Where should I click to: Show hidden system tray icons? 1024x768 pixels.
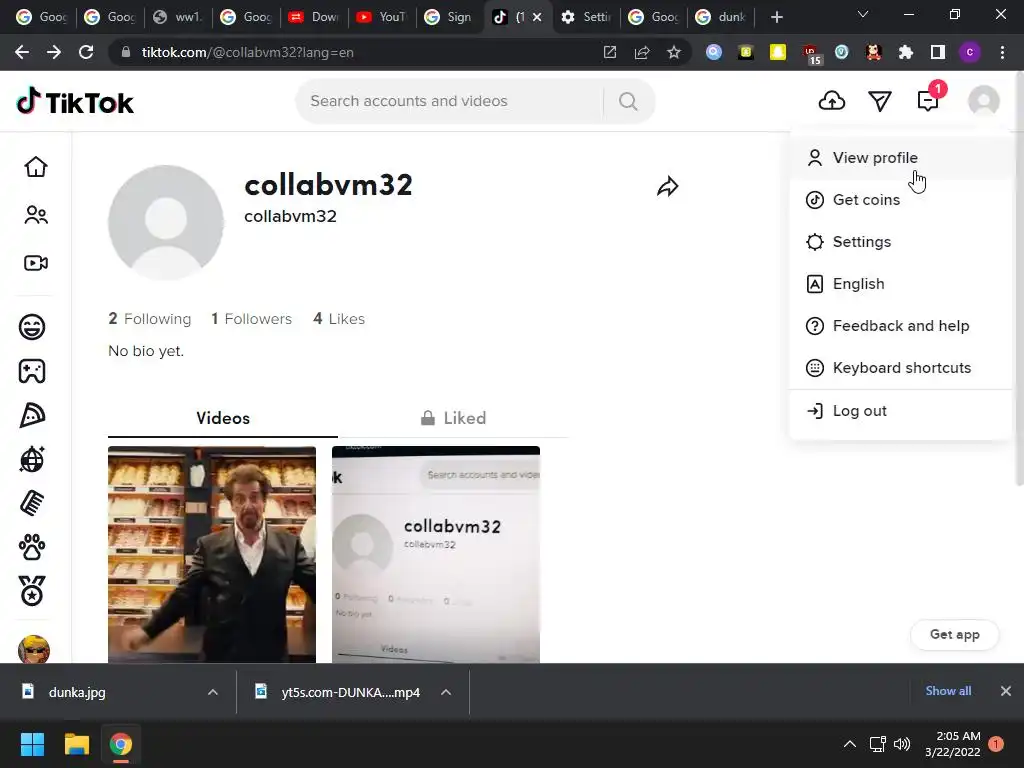[x=850, y=744]
